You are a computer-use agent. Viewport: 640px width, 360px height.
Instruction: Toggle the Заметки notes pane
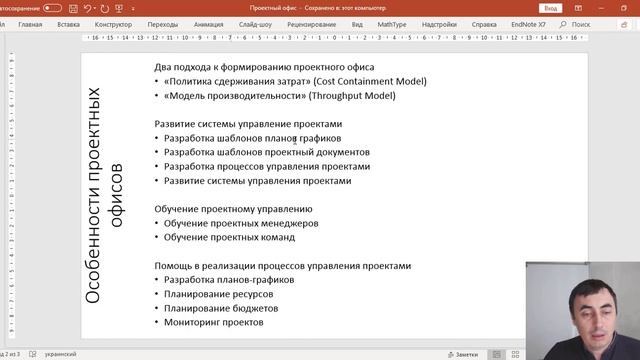pyautogui.click(x=463, y=355)
